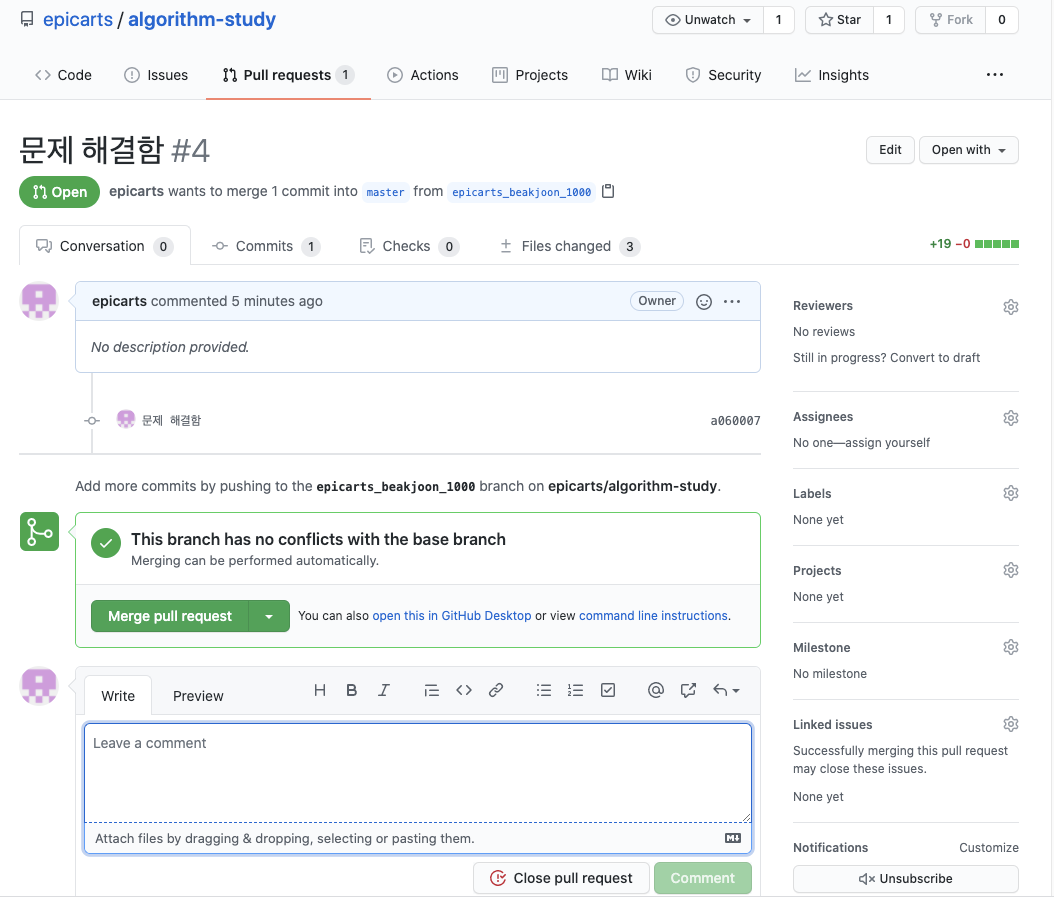
Task: Click Close pull request button
Action: (x=561, y=879)
